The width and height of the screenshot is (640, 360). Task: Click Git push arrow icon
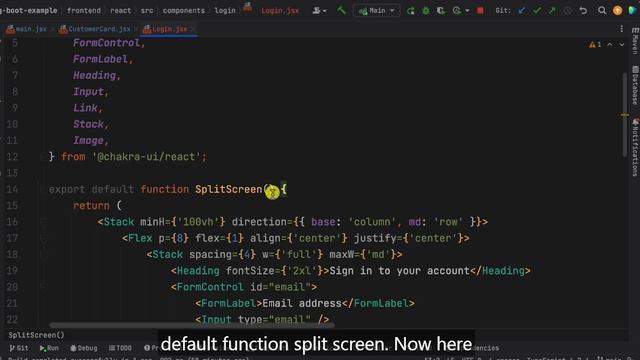pos(552,11)
